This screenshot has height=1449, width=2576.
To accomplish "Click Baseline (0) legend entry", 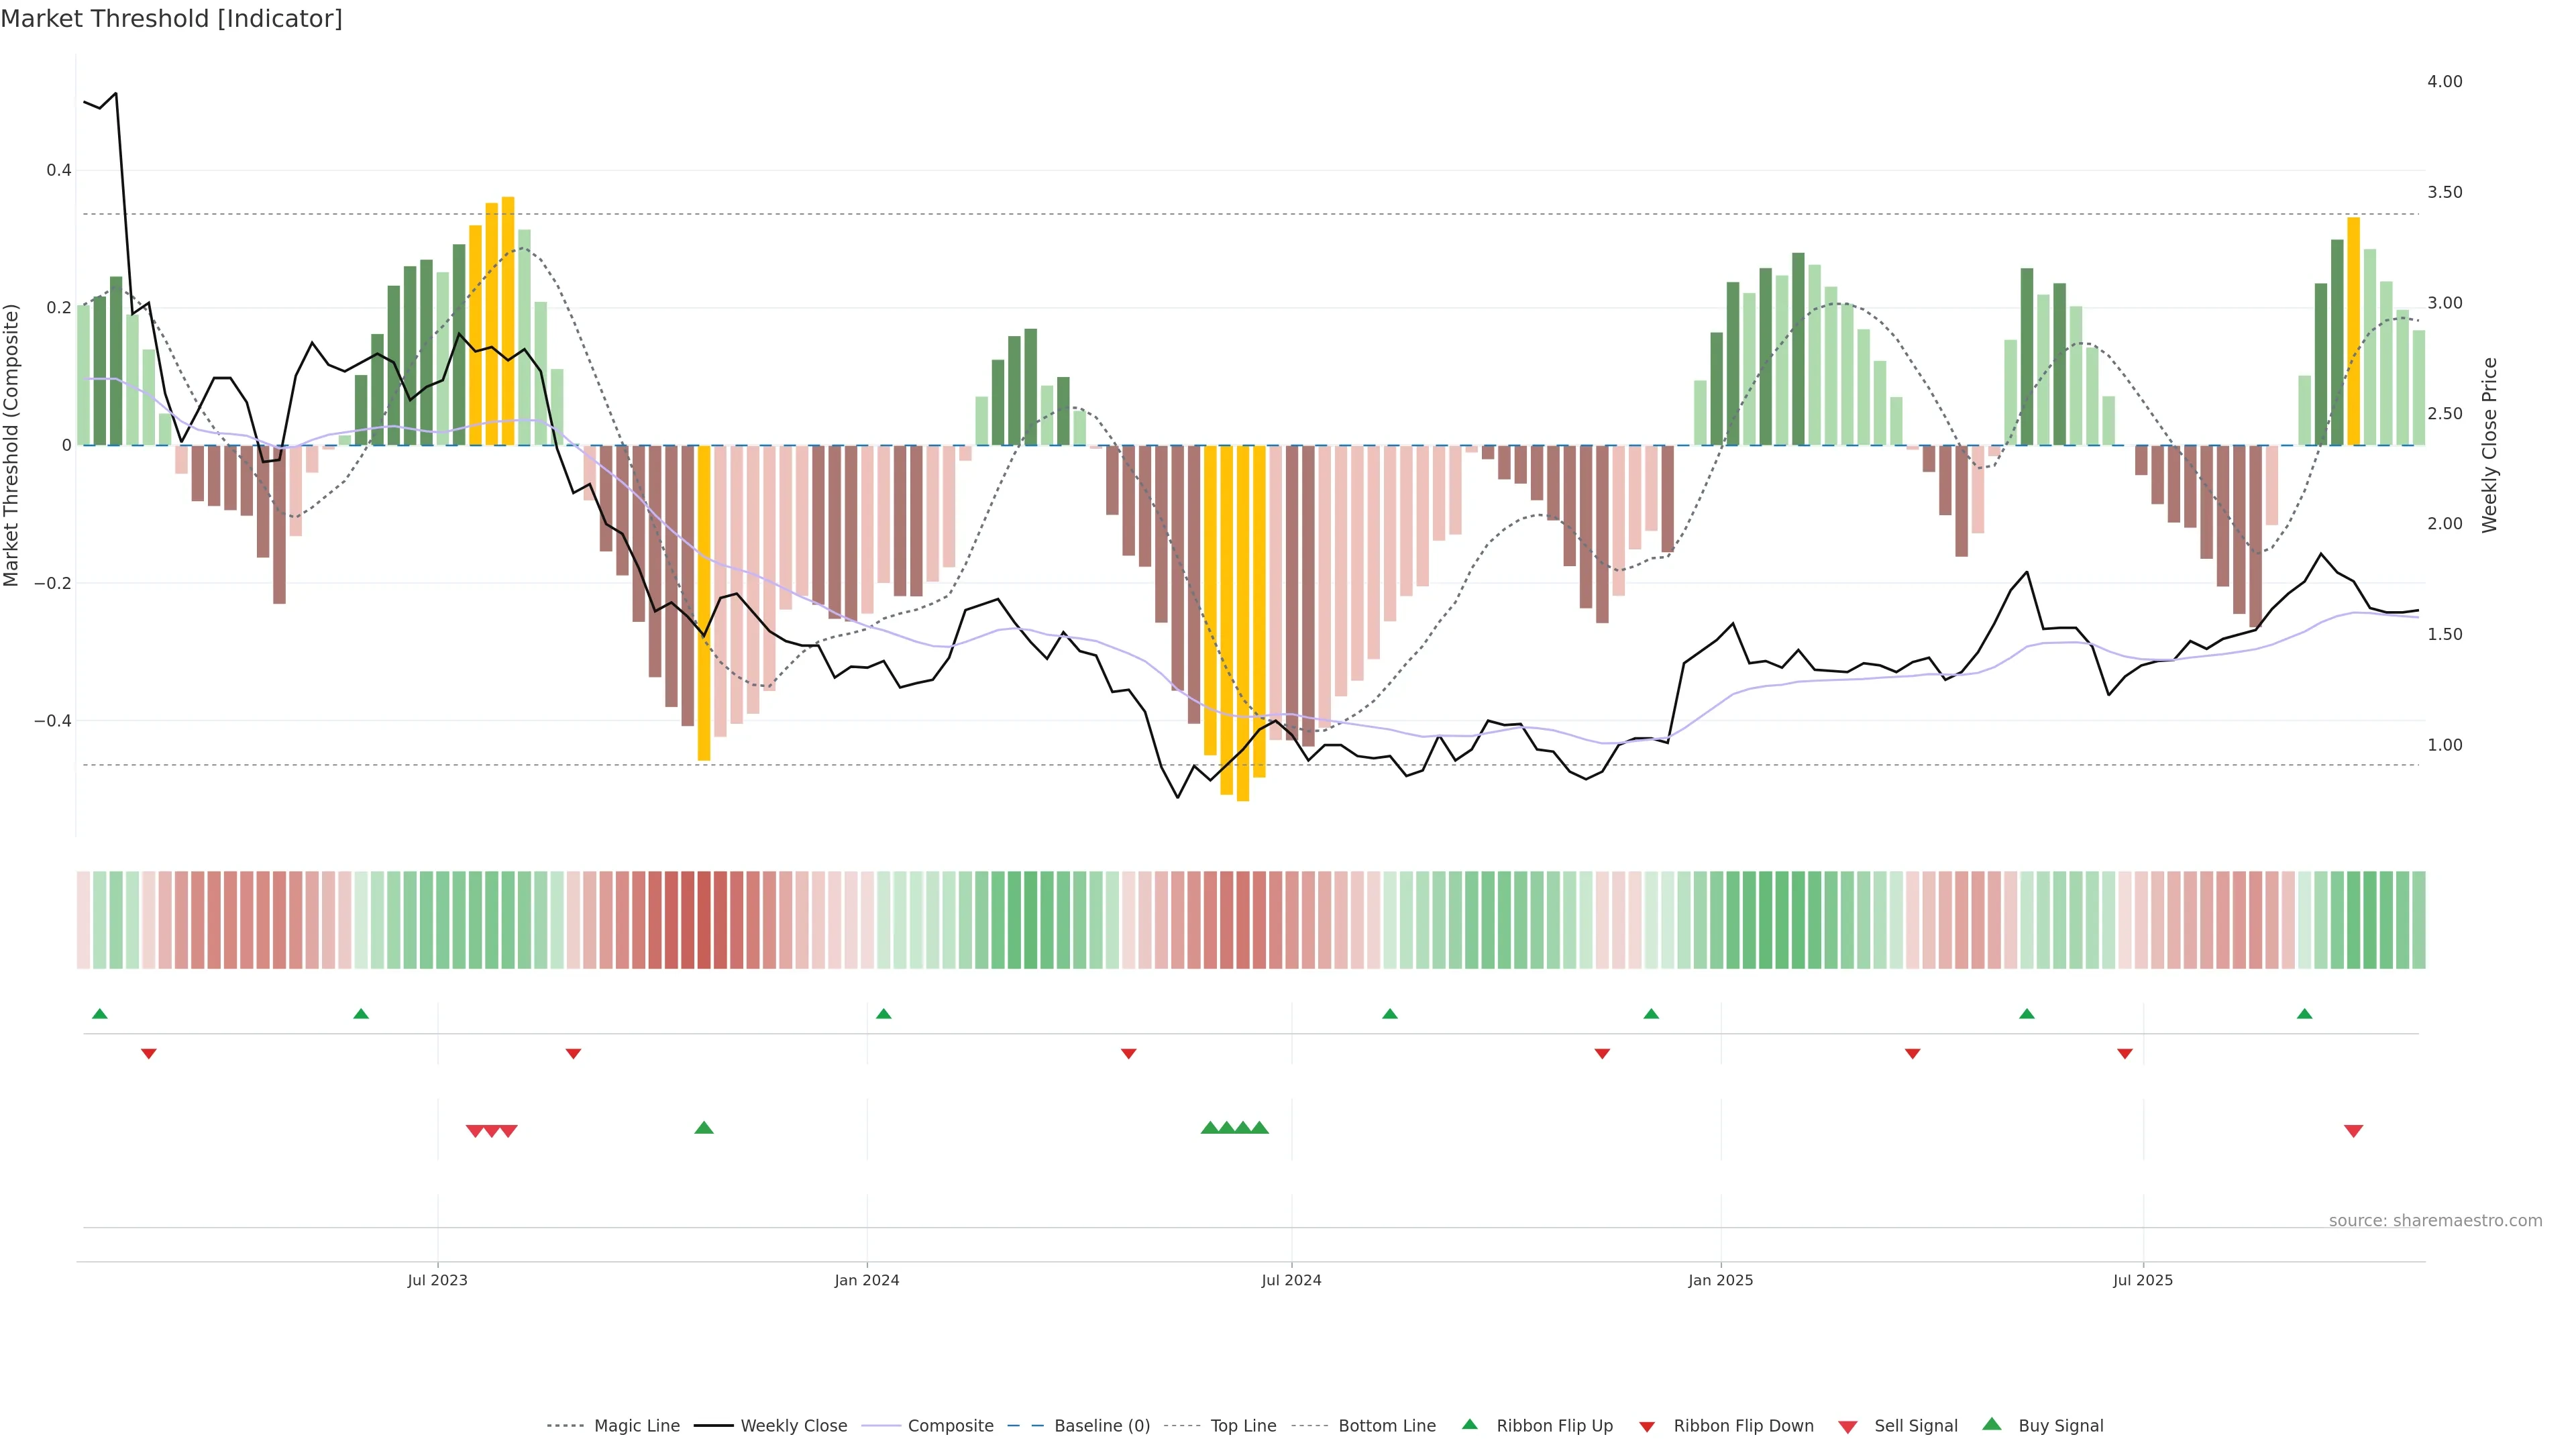I will coord(1101,1426).
